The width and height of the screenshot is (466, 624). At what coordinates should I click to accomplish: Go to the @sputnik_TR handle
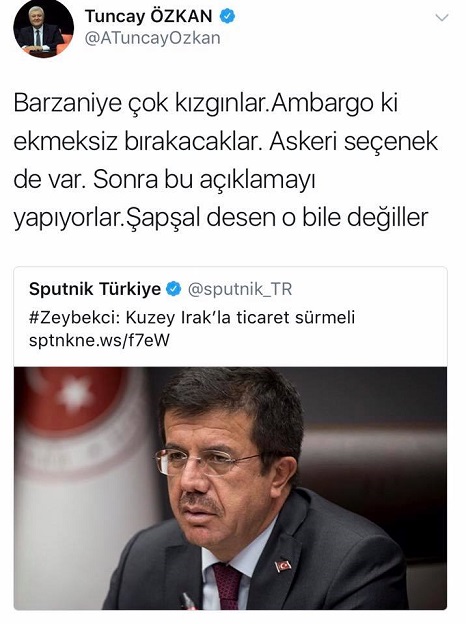tap(240, 289)
